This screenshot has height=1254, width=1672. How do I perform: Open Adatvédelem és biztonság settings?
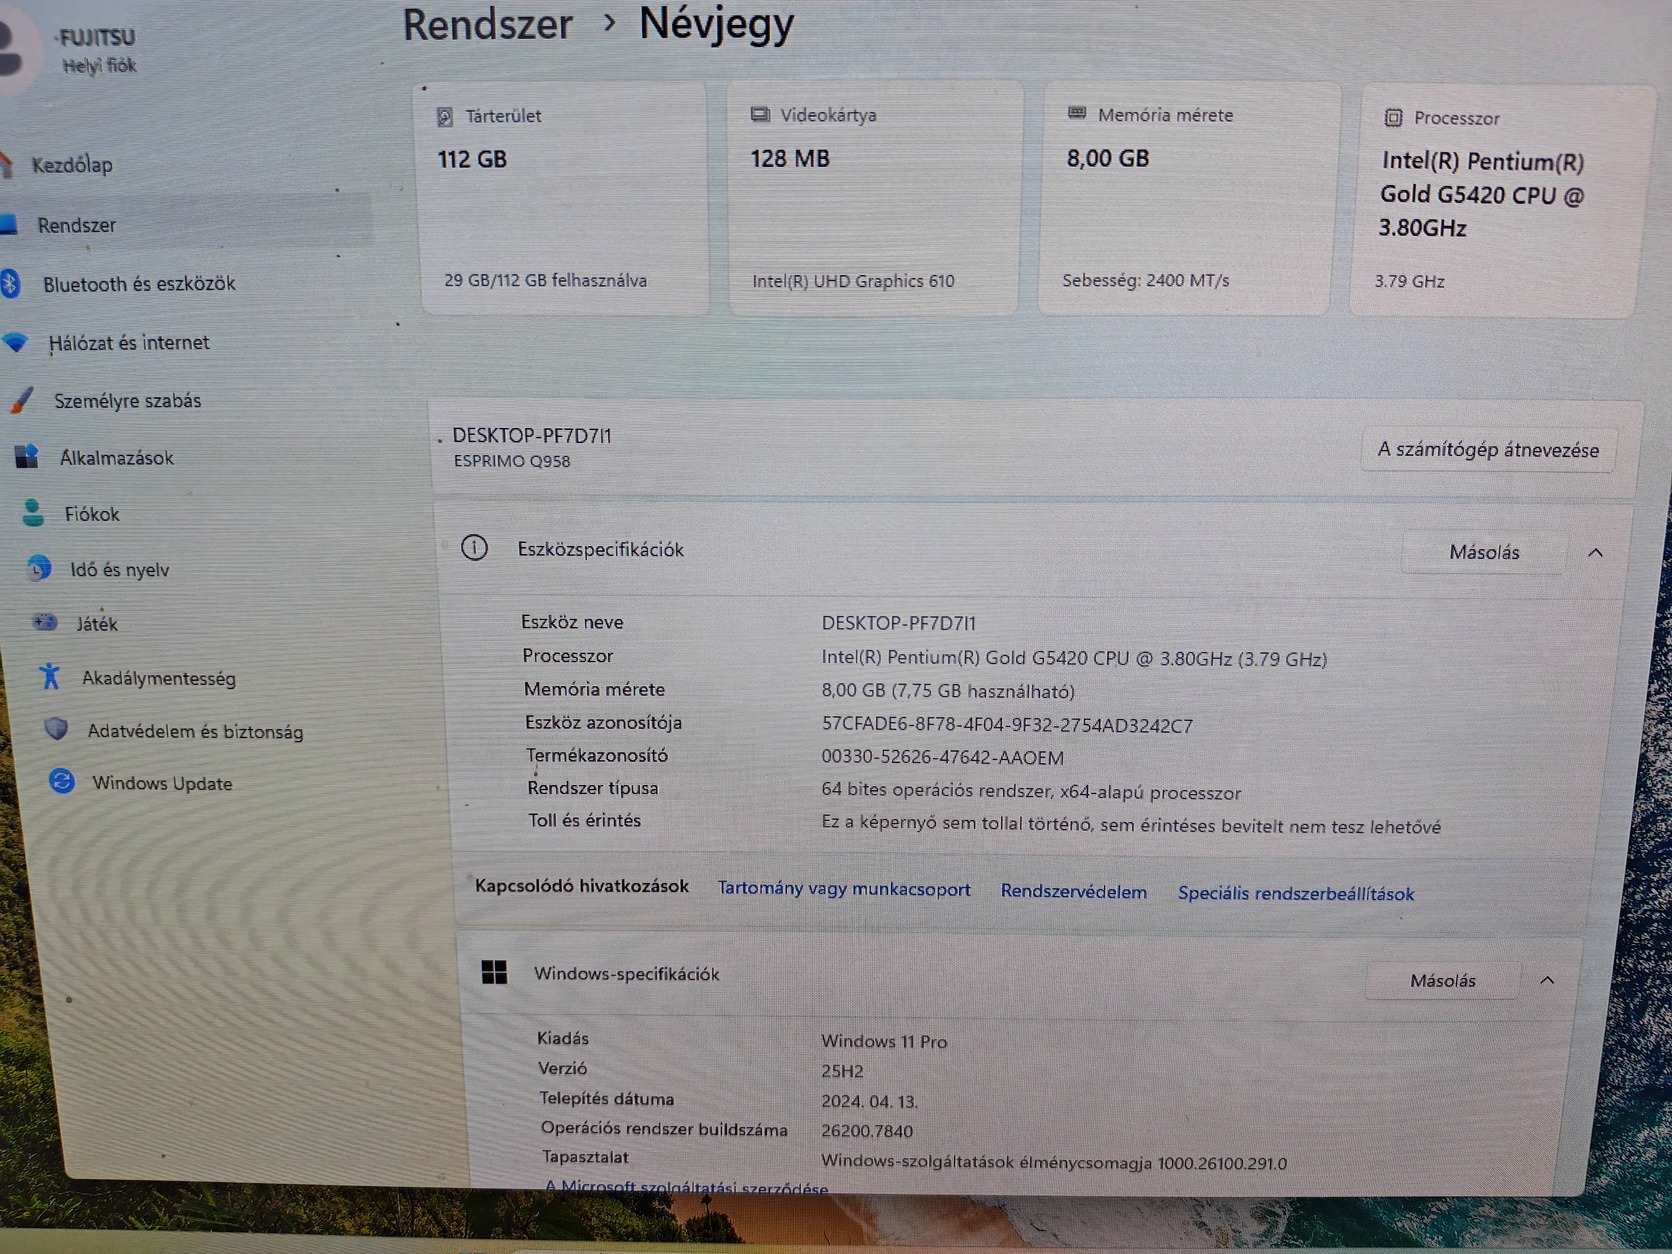point(195,731)
